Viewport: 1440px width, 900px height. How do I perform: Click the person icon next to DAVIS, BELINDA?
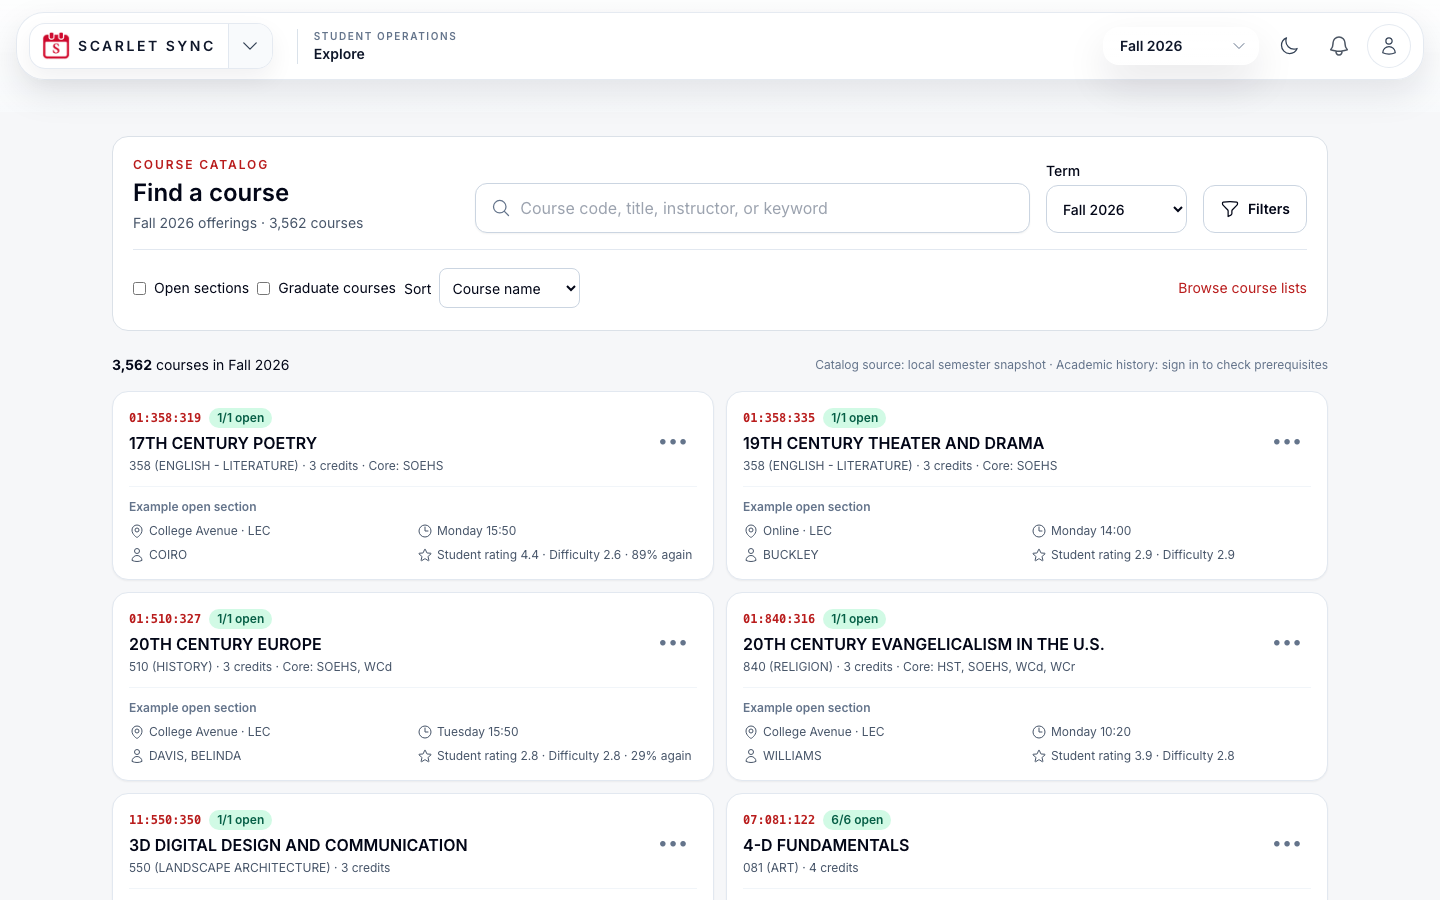pyautogui.click(x=137, y=756)
